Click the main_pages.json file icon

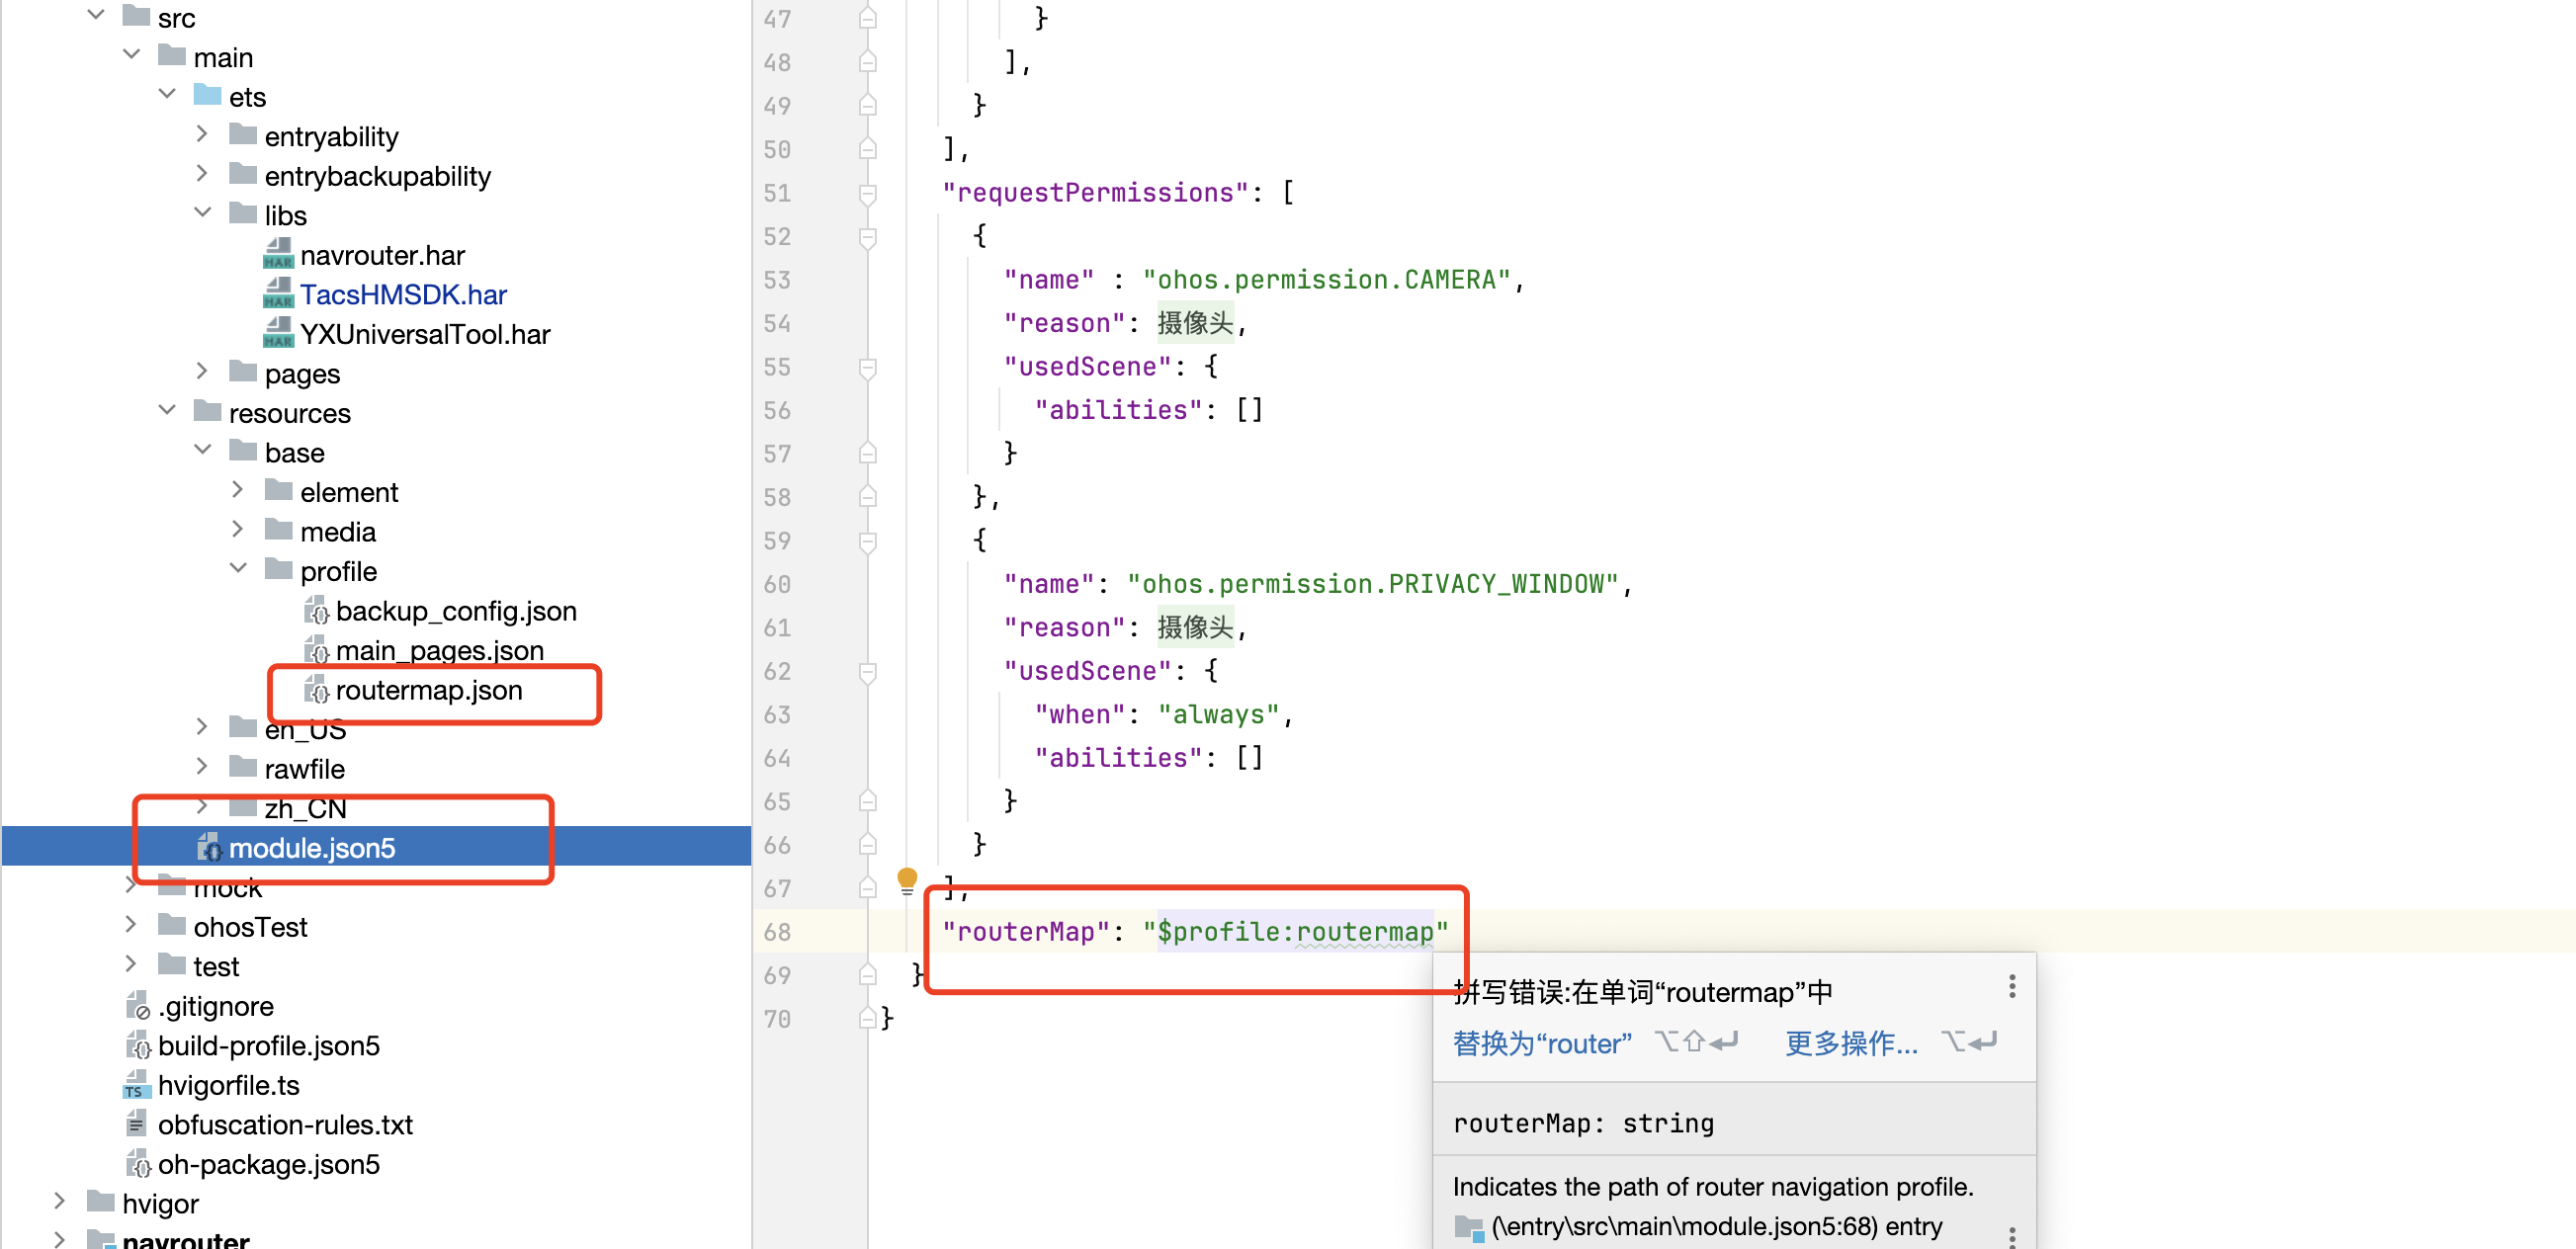(x=316, y=651)
